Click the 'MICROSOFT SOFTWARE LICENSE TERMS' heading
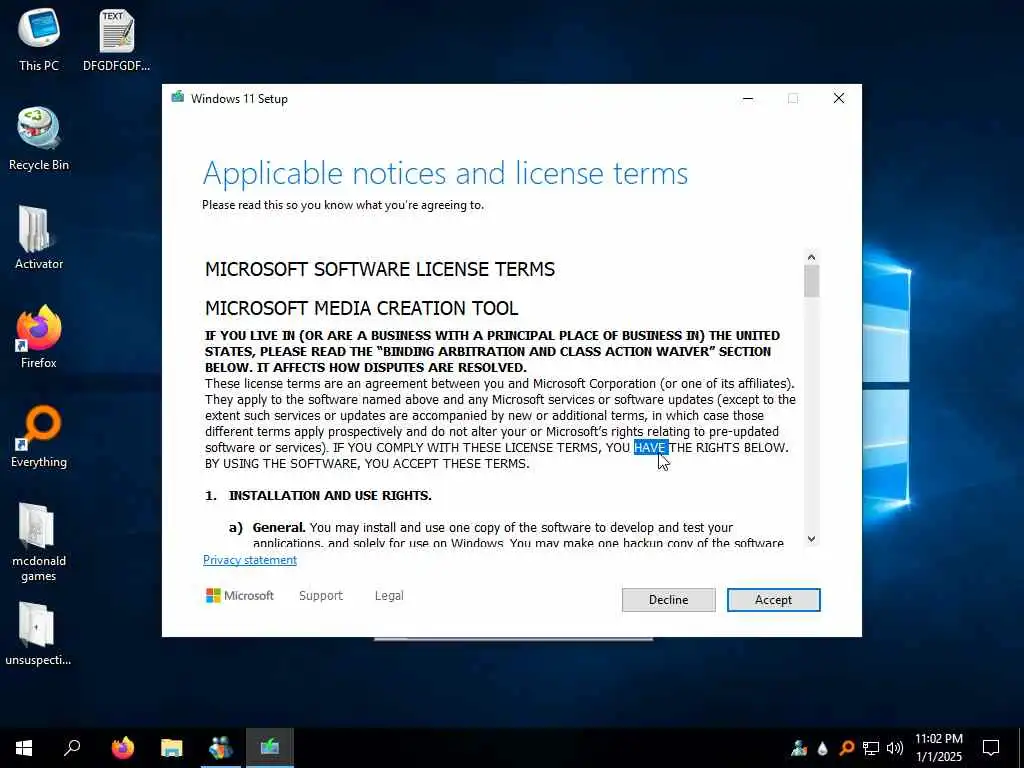The image size is (1024, 768). 380,269
